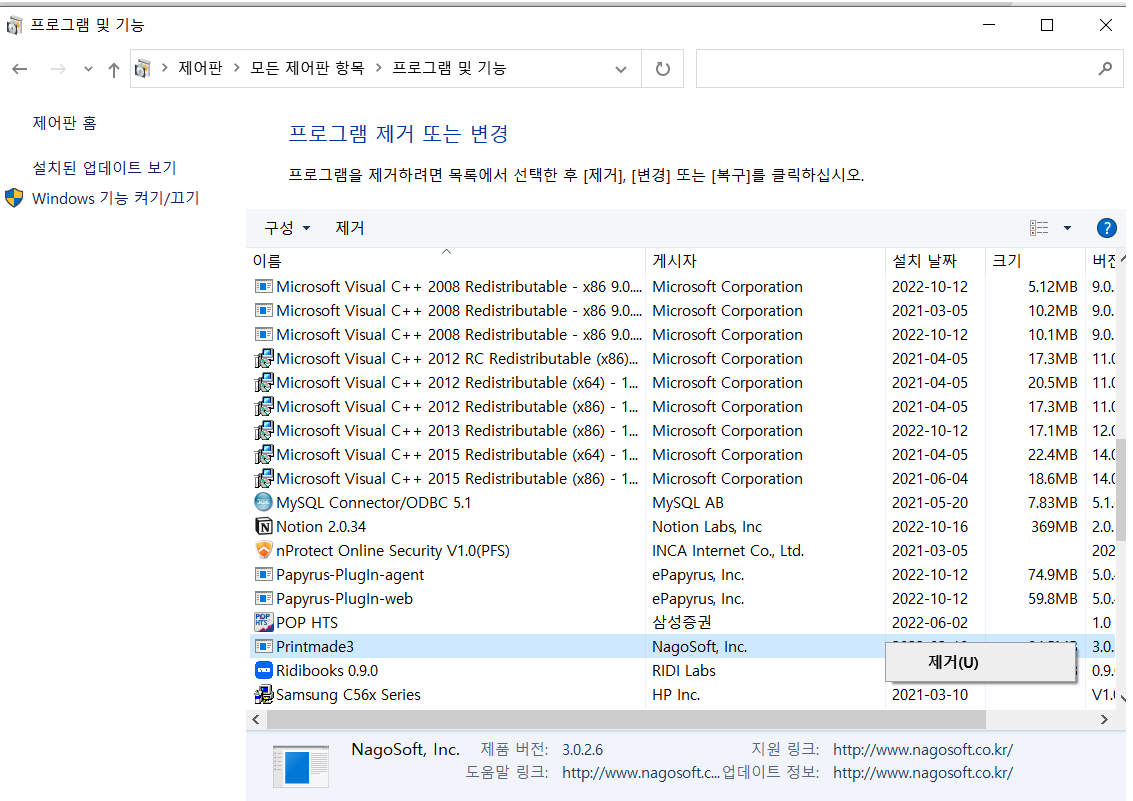Navigate back using the back arrow
This screenshot has height=801, width=1133.
[x=20, y=68]
